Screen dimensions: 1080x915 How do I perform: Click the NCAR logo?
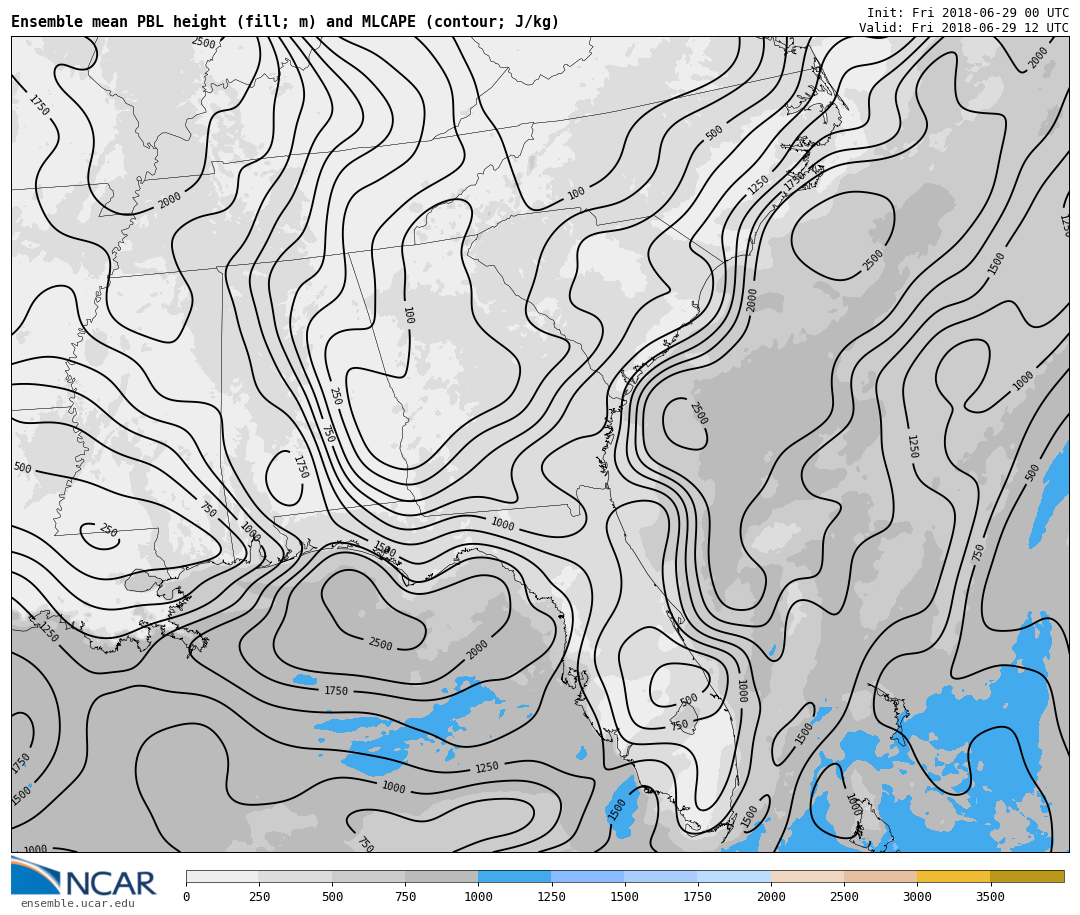(83, 876)
